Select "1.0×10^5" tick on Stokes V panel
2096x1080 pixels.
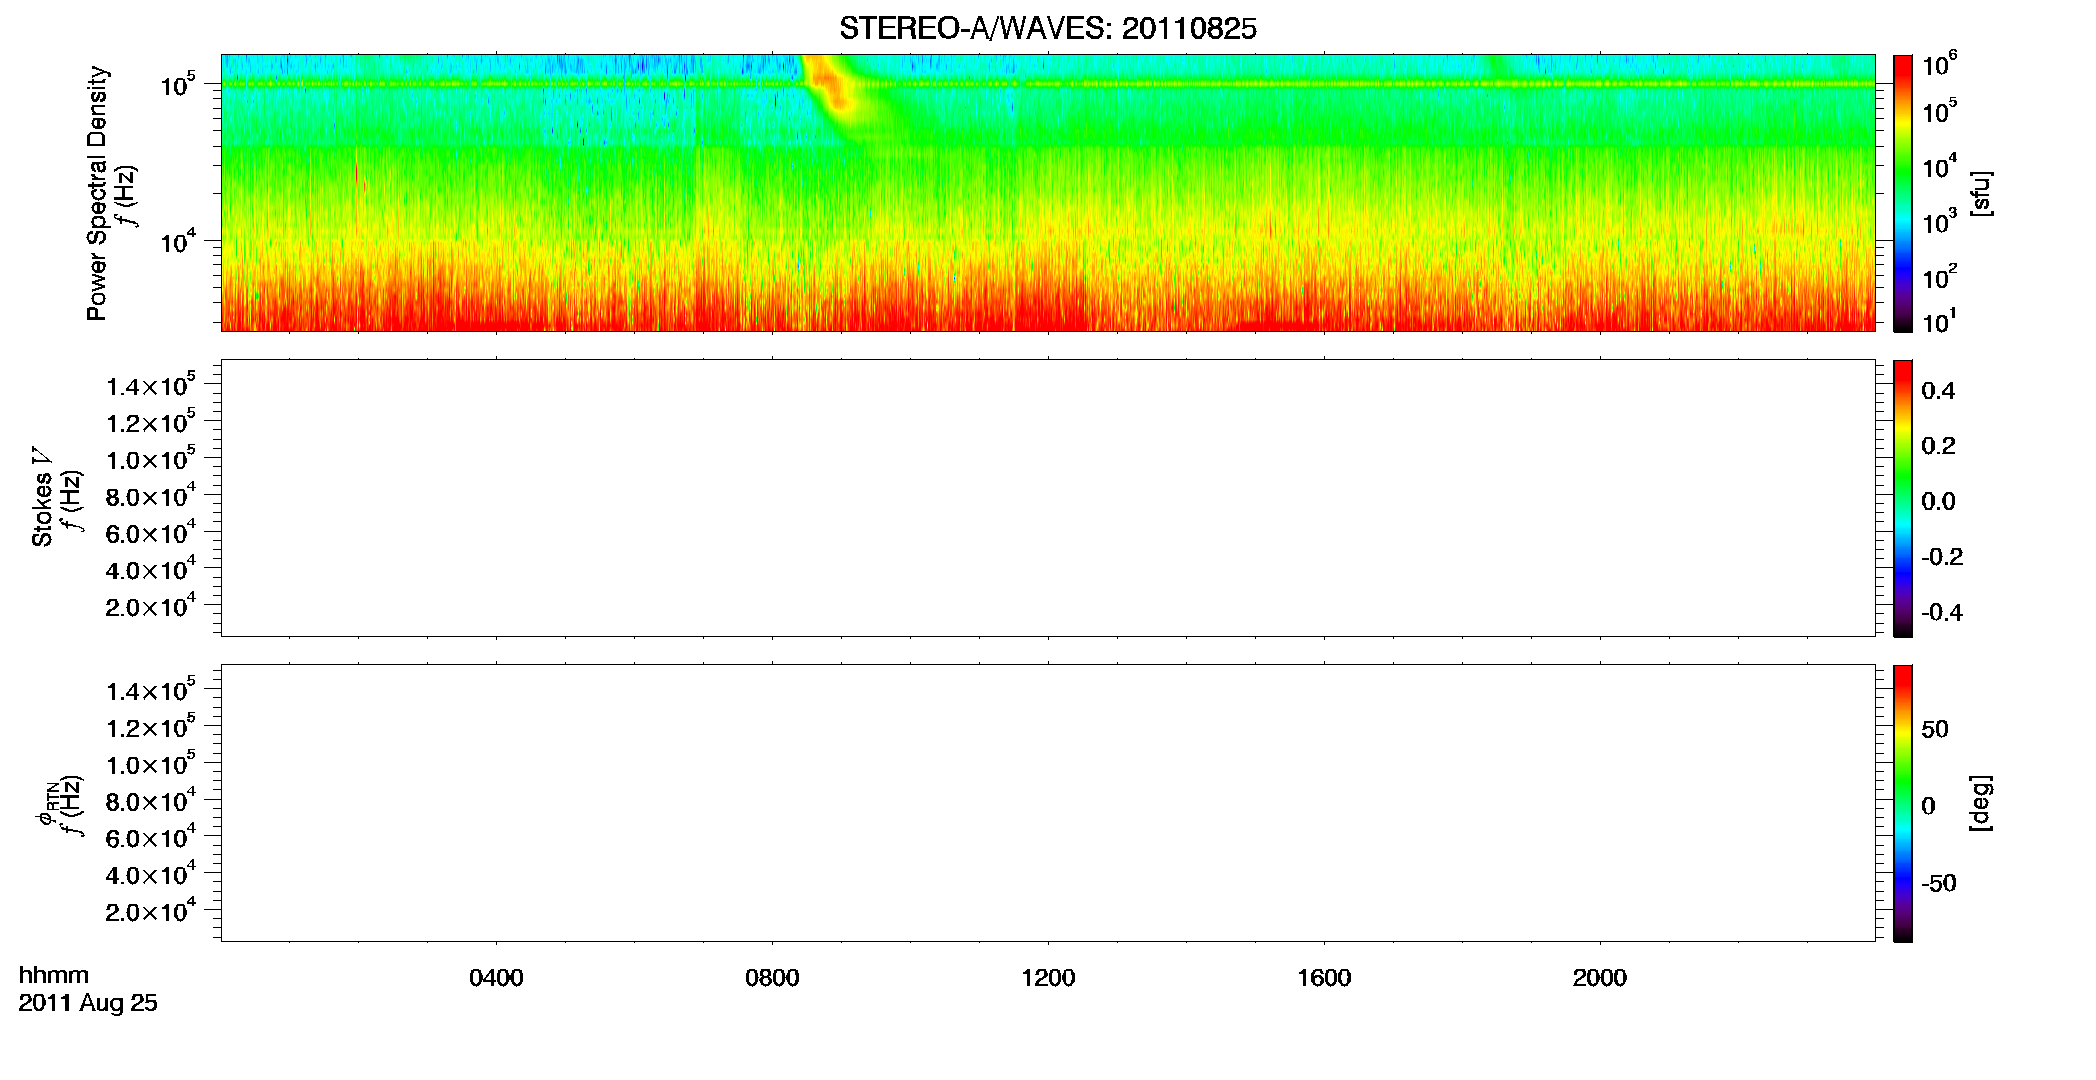[151, 459]
